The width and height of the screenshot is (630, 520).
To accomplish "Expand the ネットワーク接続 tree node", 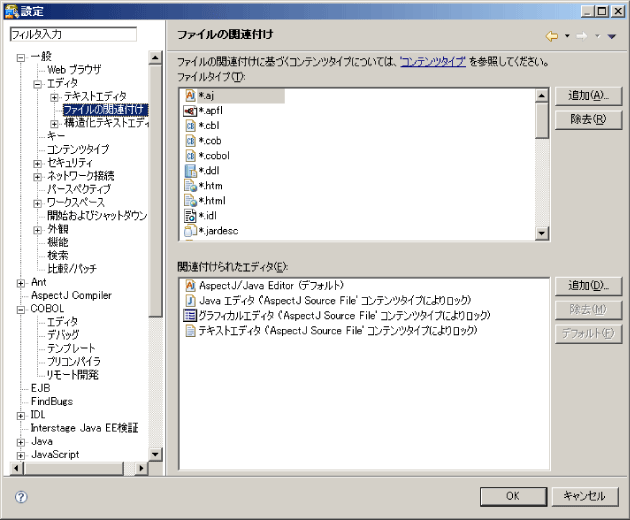I will point(37,177).
